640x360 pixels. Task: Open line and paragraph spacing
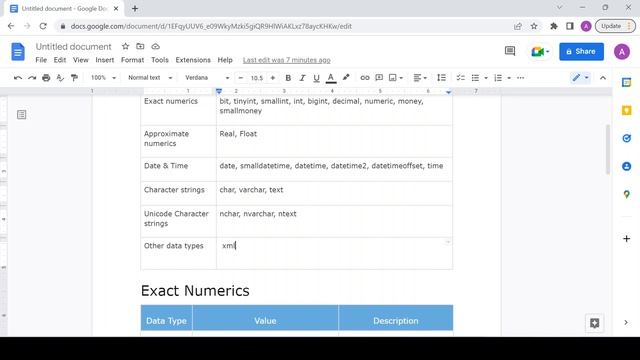[x=441, y=78]
